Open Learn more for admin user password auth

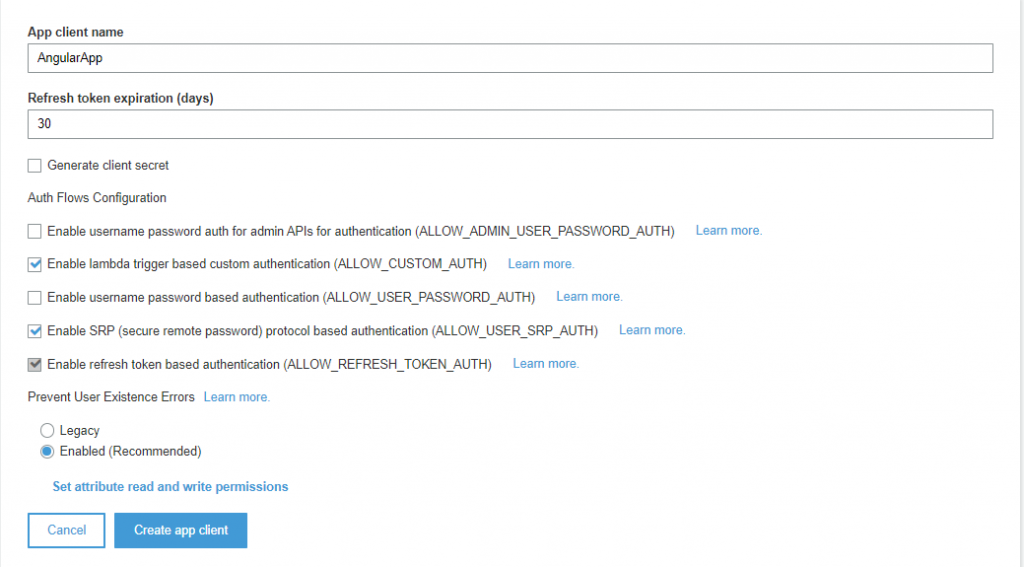click(x=729, y=231)
